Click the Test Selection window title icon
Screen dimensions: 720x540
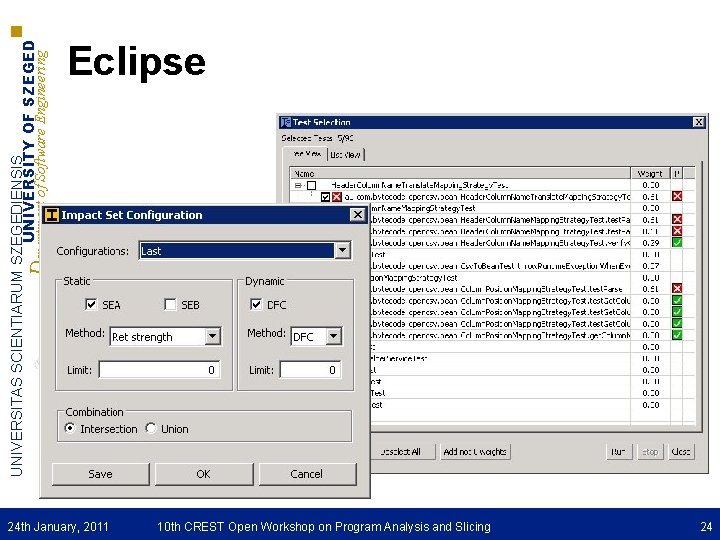click(286, 122)
